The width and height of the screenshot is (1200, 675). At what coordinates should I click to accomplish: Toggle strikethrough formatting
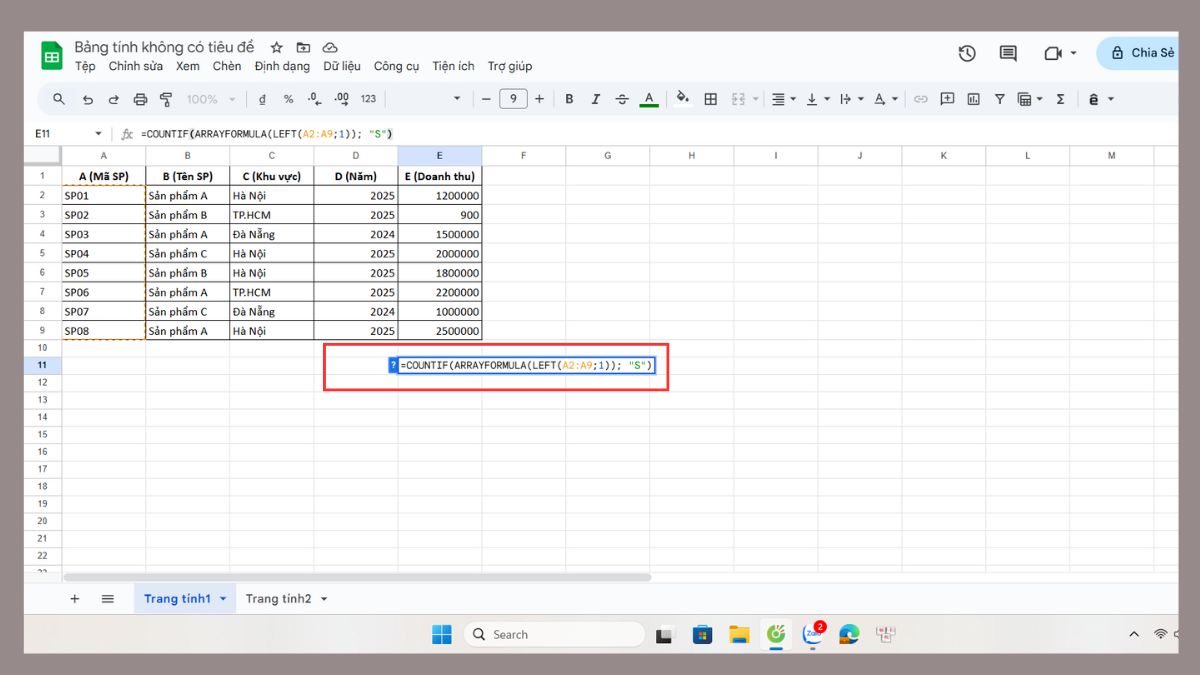pos(622,98)
